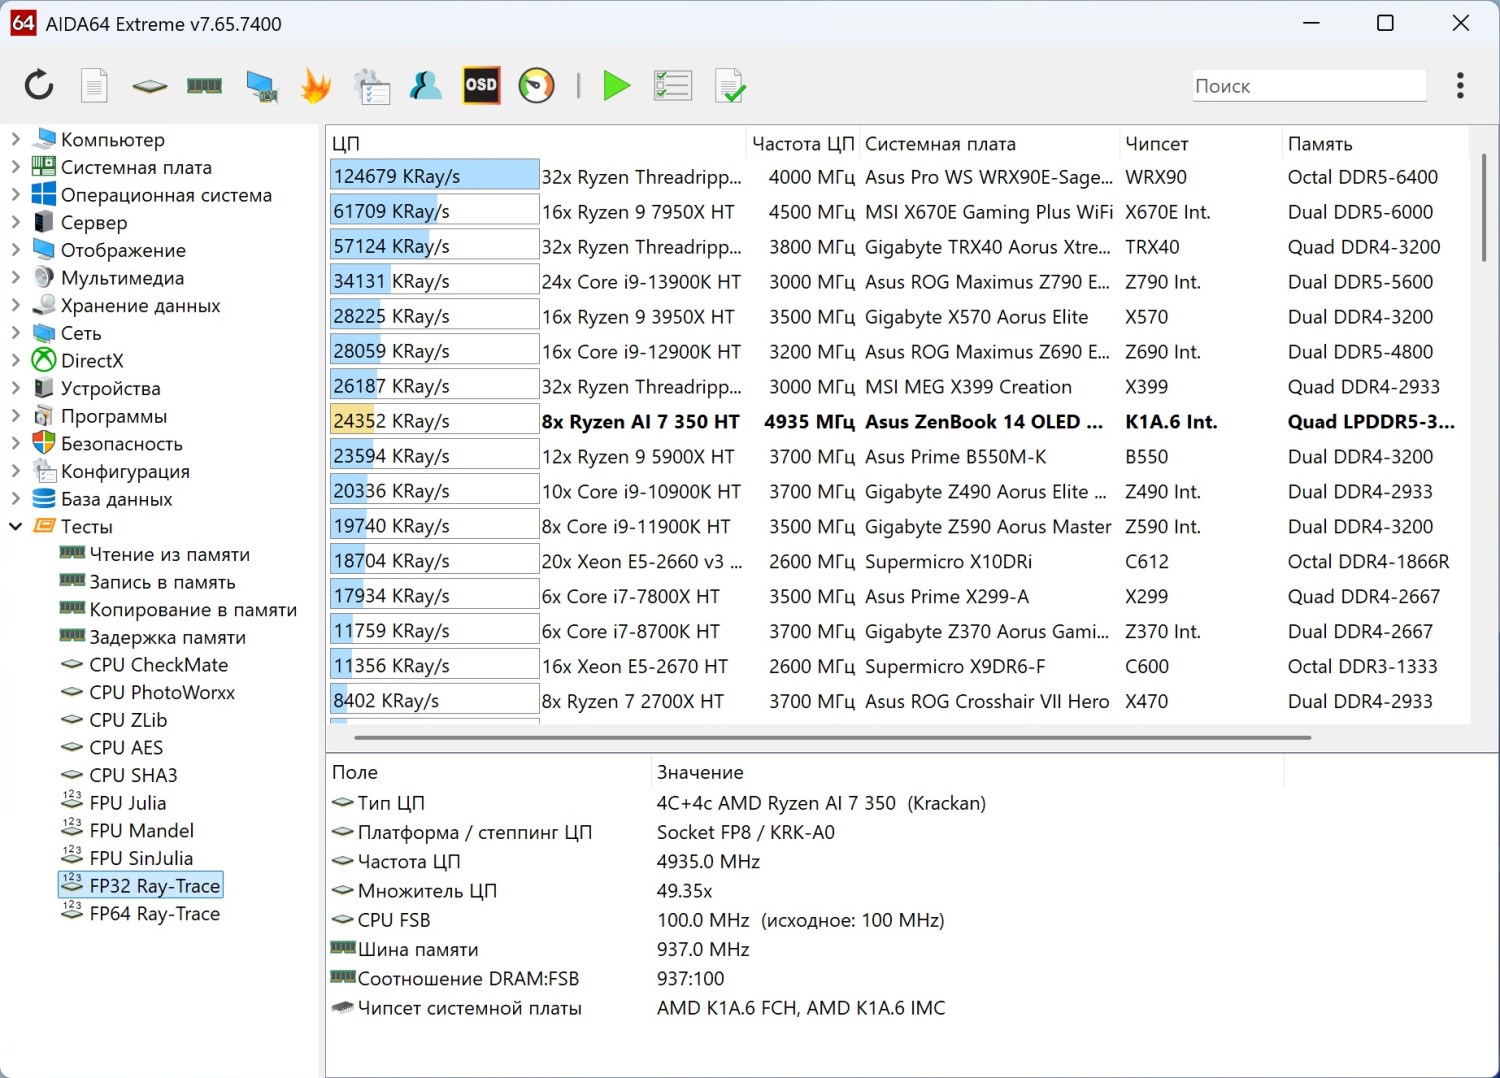Expand the Компьютер tree node
1500x1078 pixels.
tap(15, 140)
